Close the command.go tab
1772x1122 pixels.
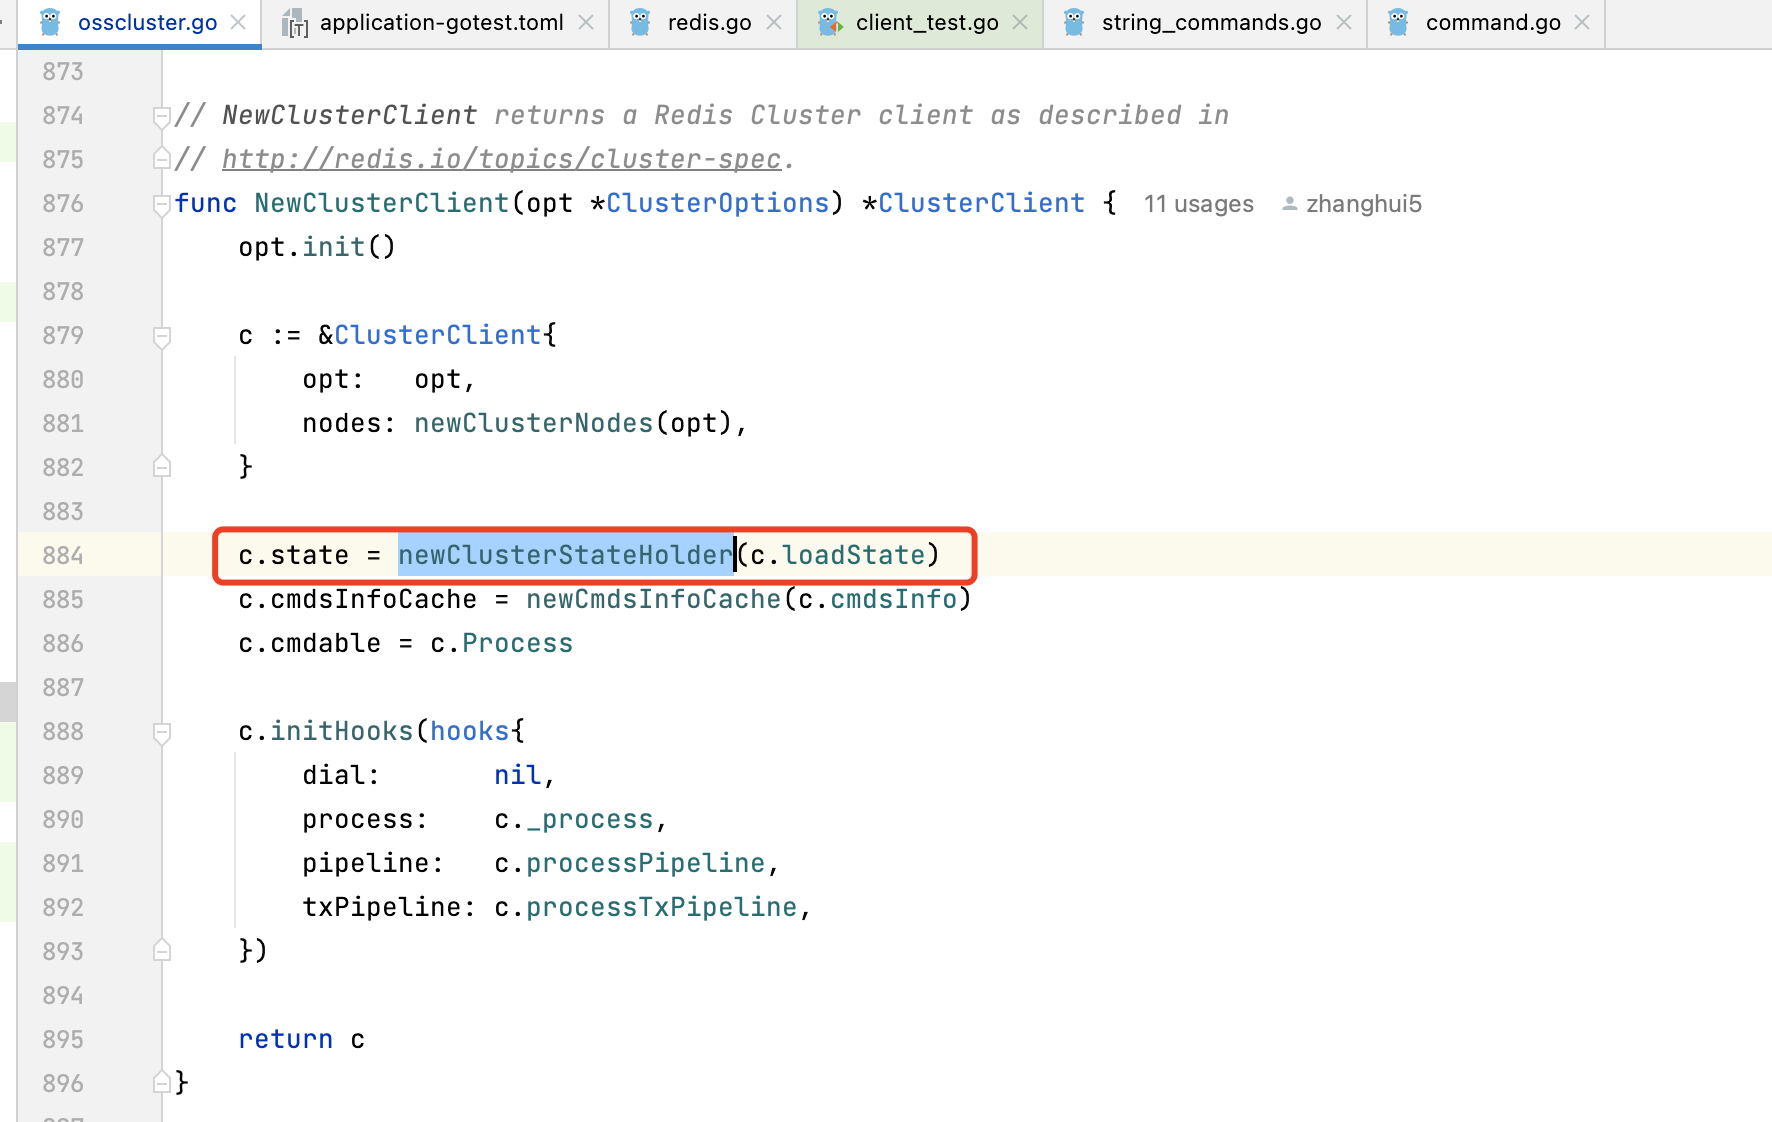coord(1582,22)
